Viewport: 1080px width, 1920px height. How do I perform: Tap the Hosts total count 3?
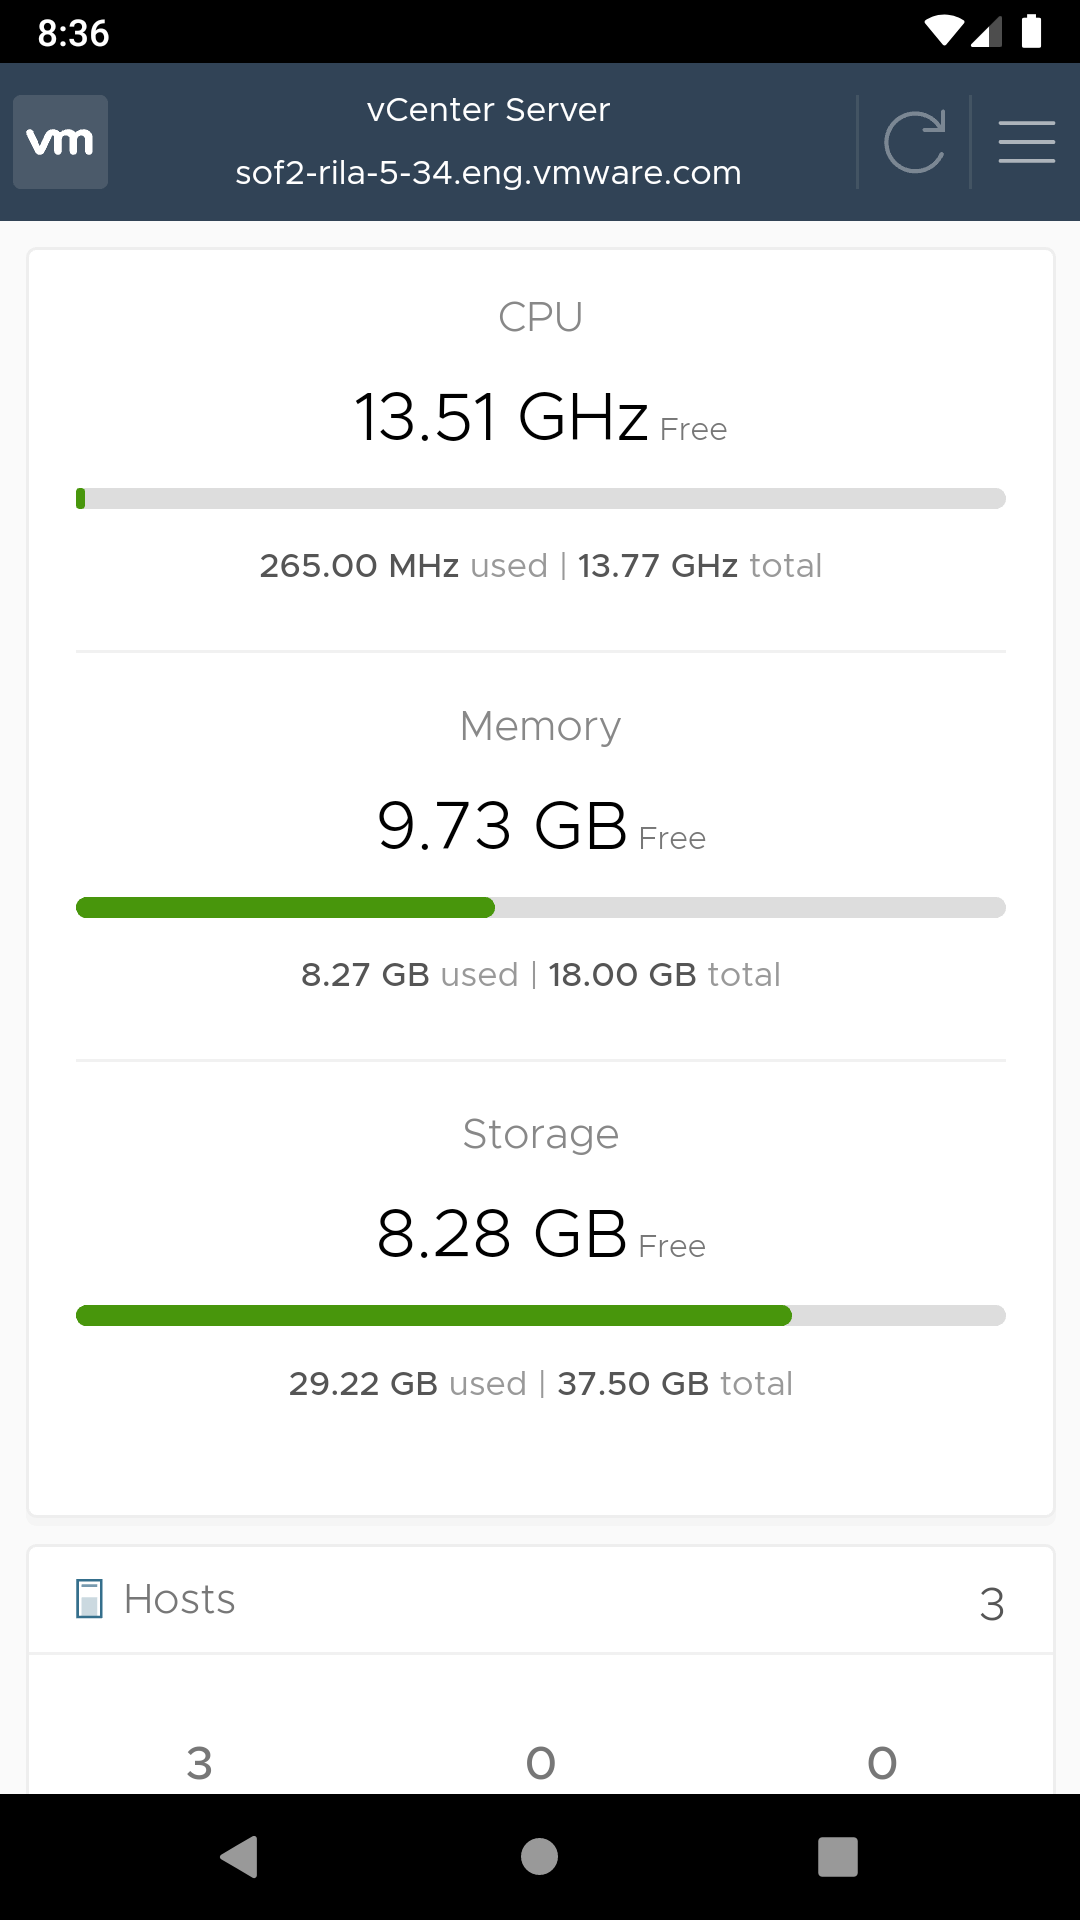[992, 1605]
